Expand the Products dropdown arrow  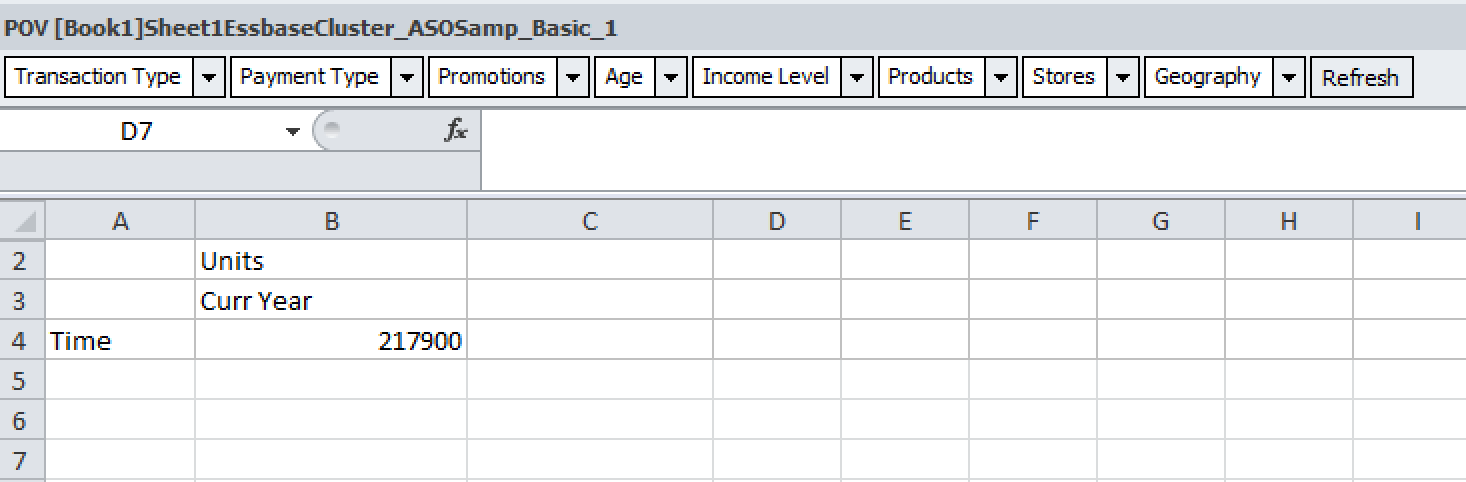tap(1001, 77)
